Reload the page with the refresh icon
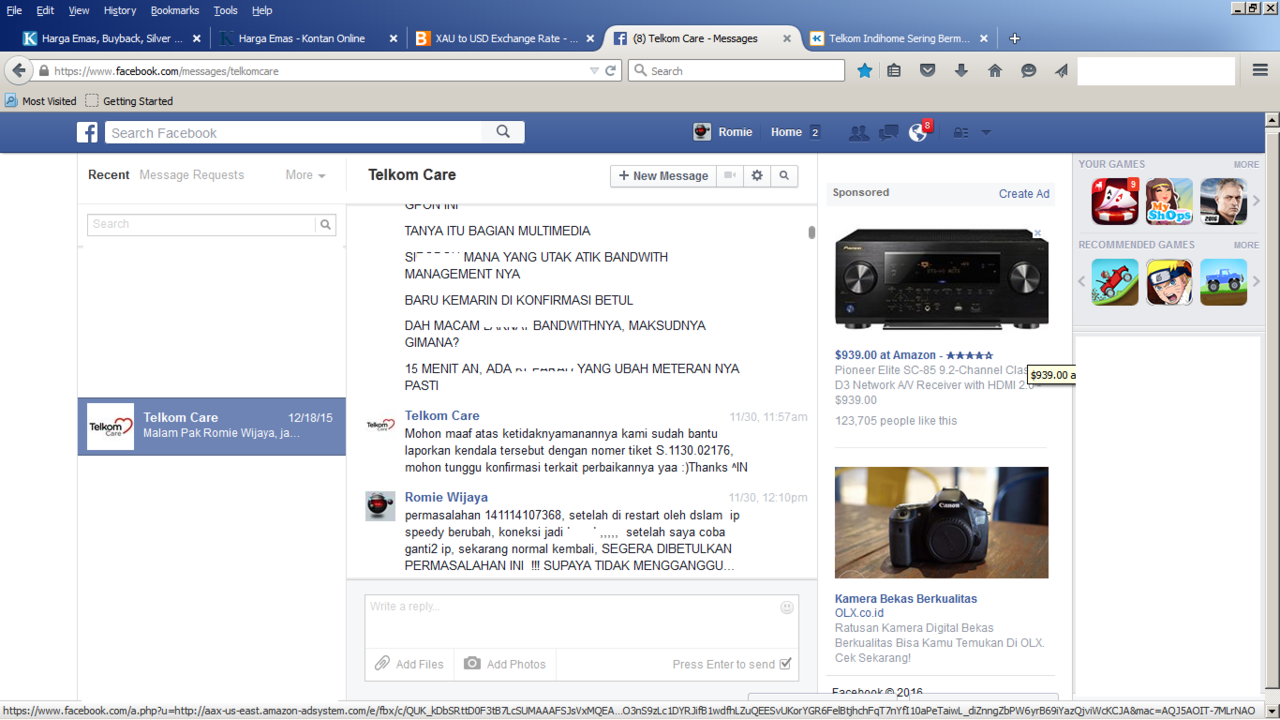The width and height of the screenshot is (1280, 720). (x=611, y=71)
